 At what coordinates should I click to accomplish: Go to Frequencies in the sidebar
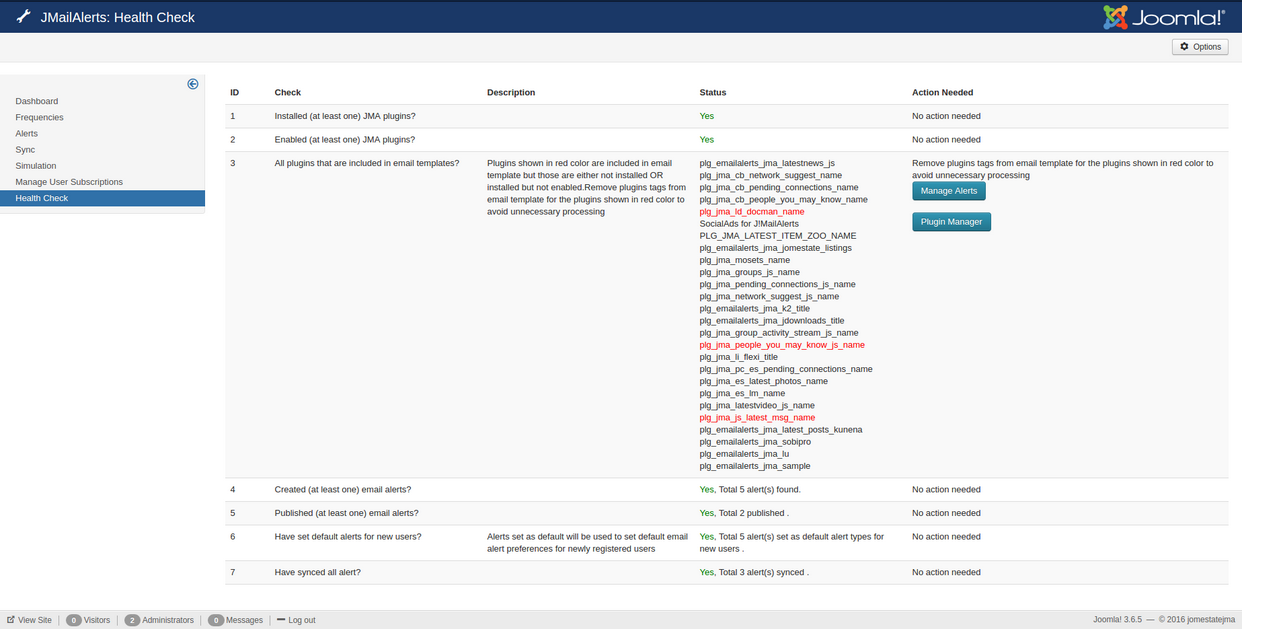[39, 117]
